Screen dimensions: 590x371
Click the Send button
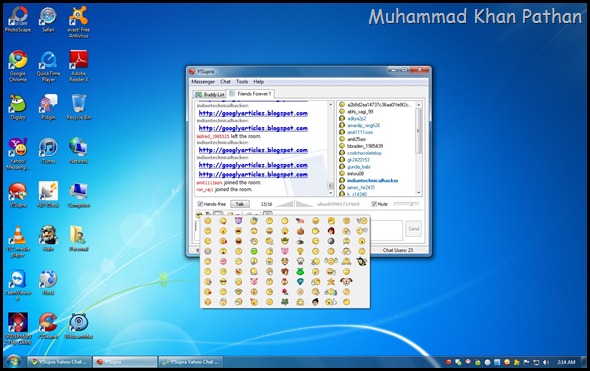(x=414, y=229)
